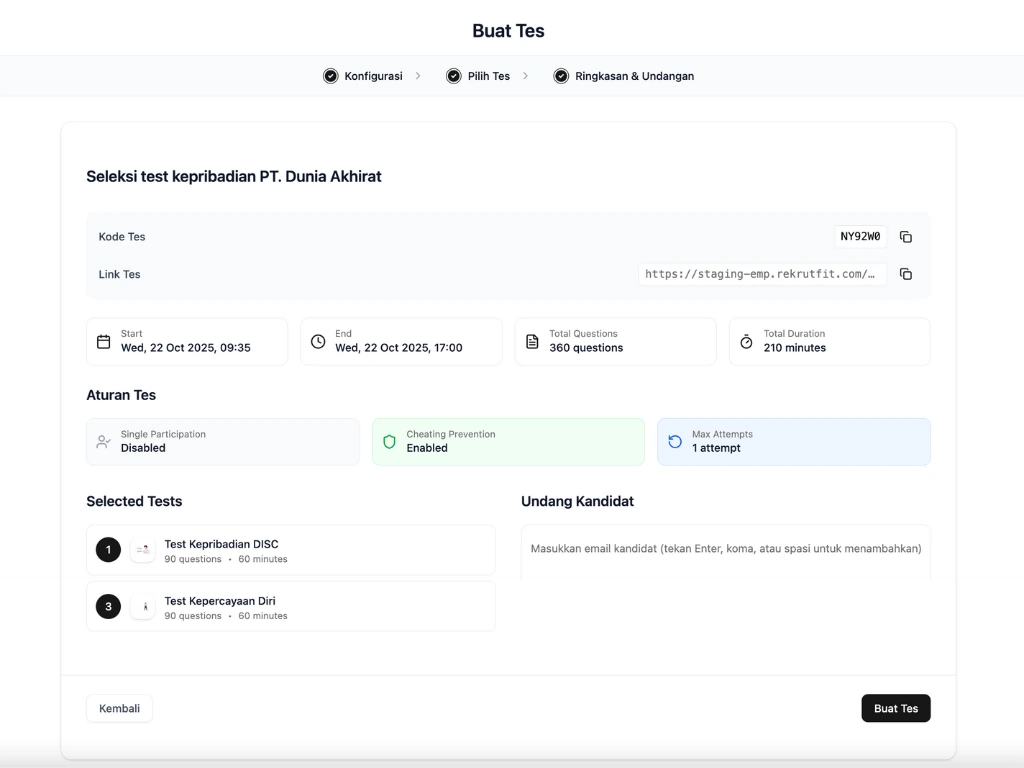Go to the Konfigurasi step
Screen dimensions: 1024x768
364,76
